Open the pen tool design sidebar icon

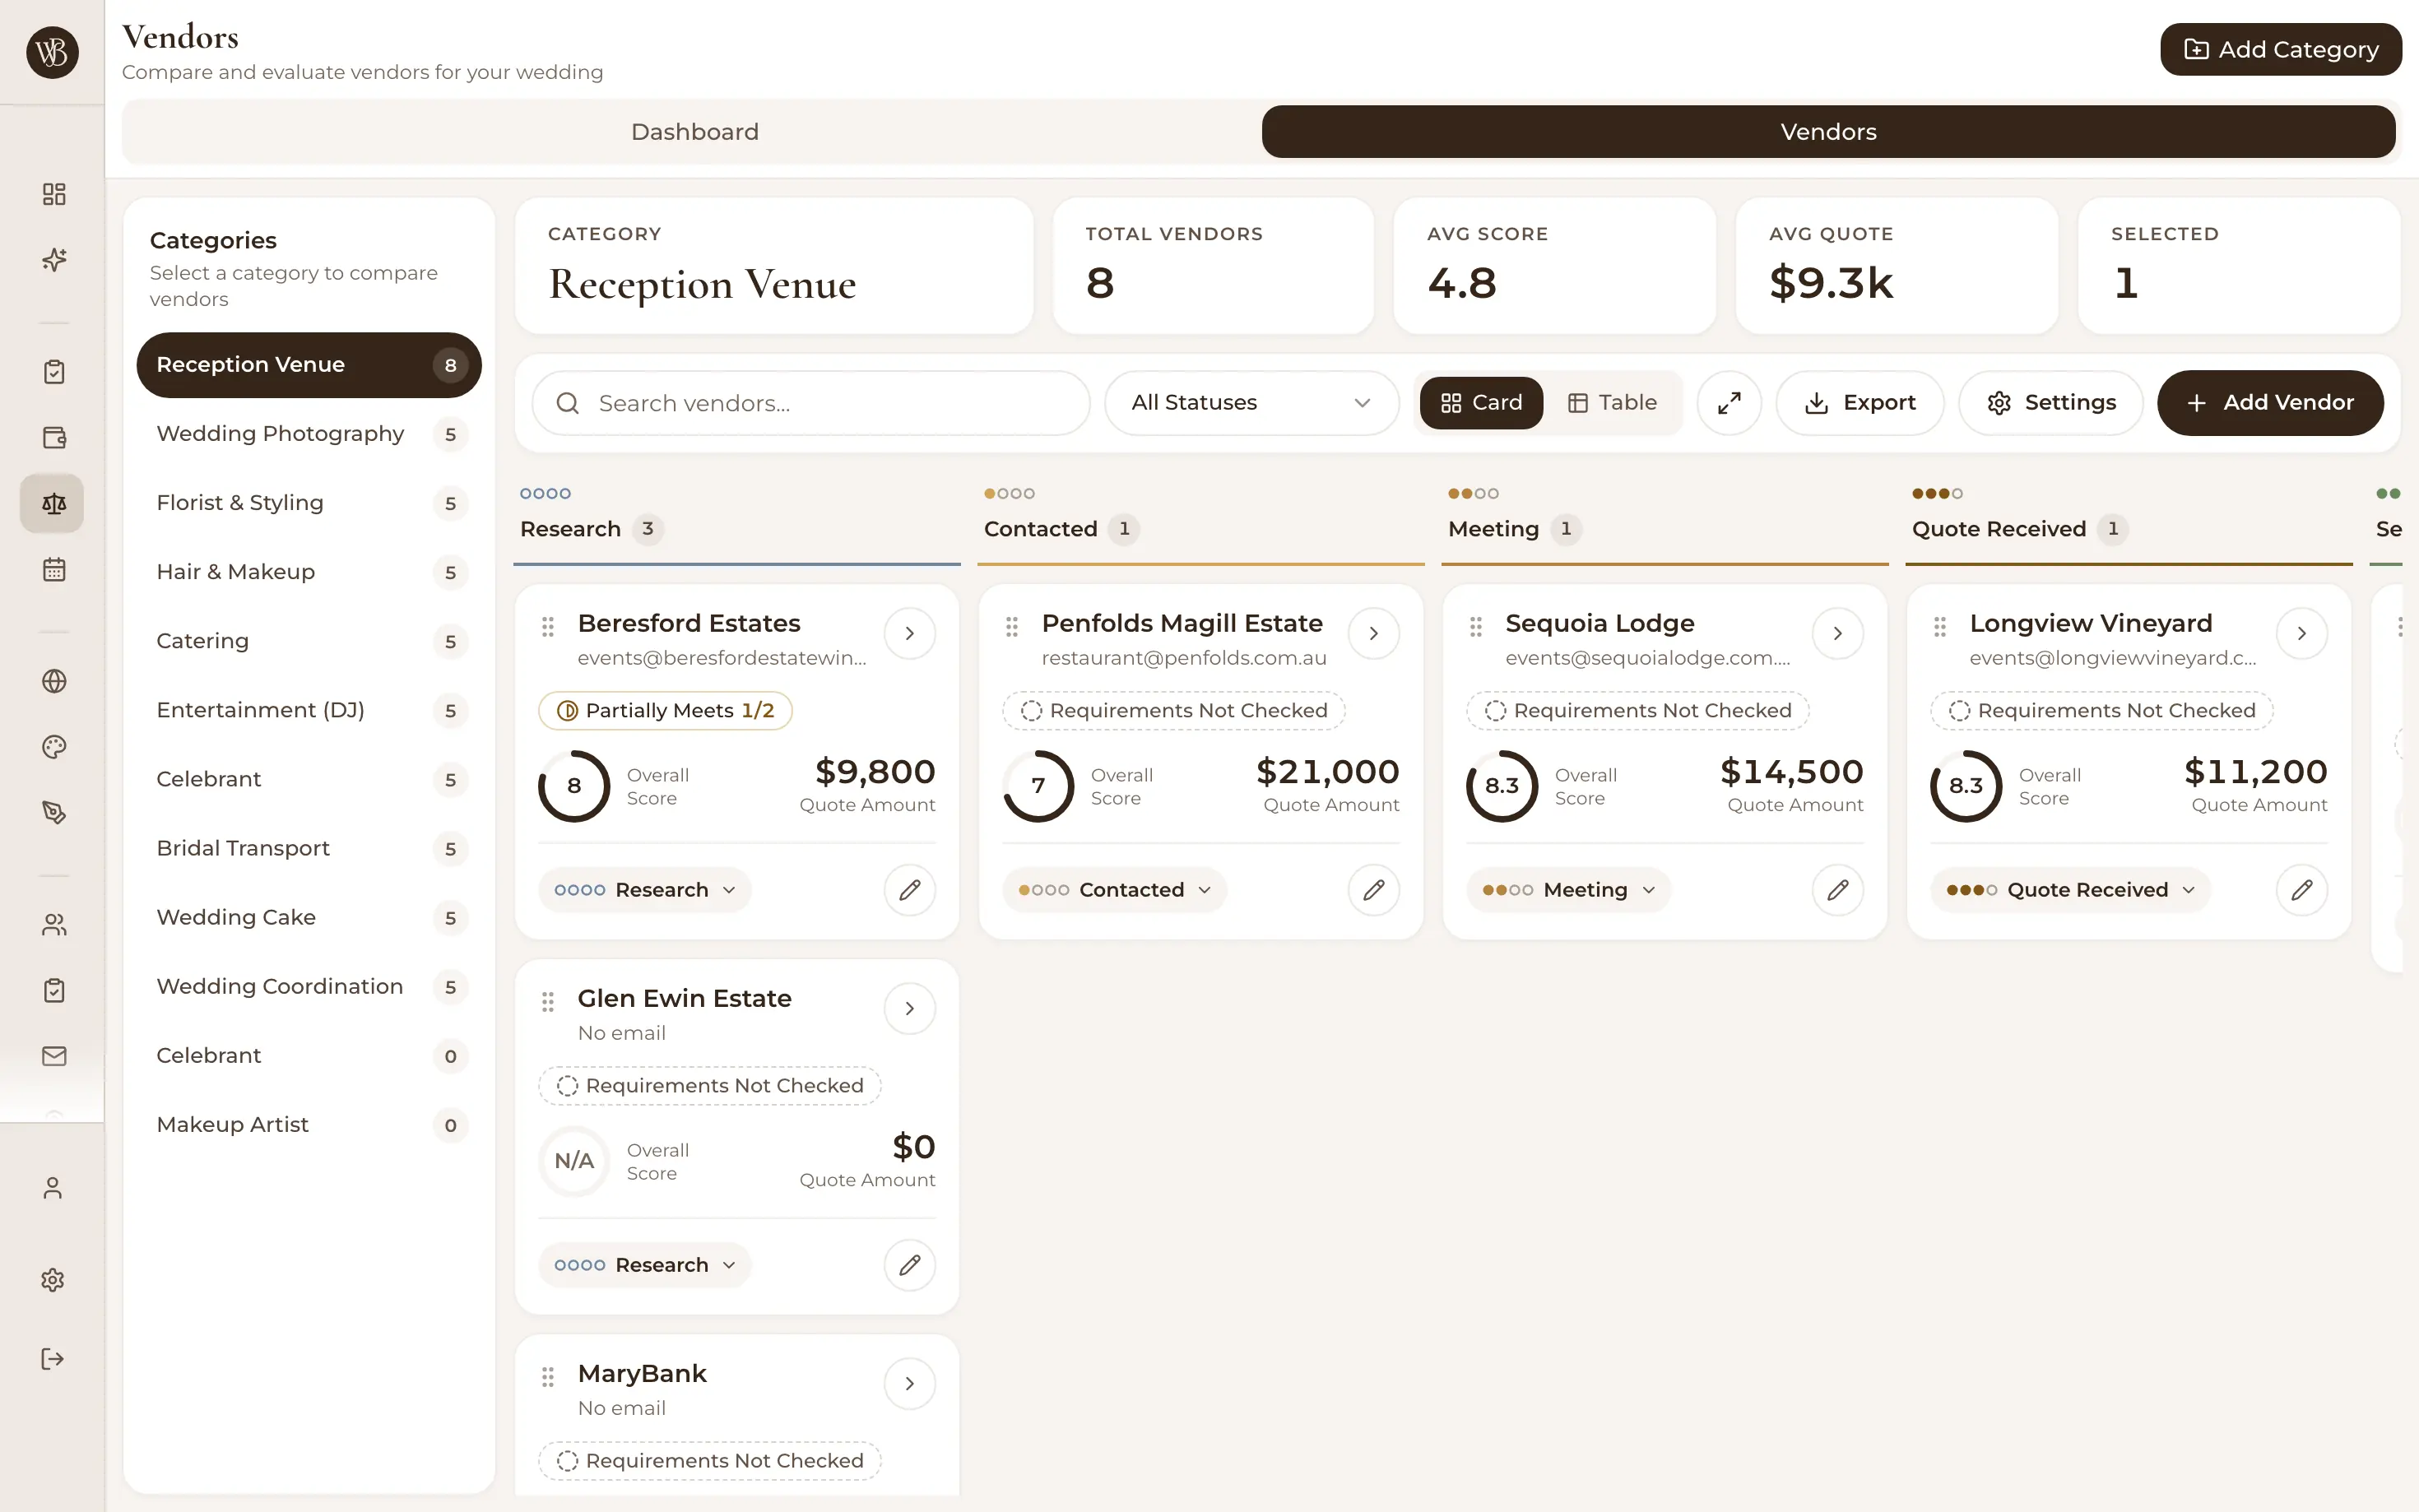[54, 813]
